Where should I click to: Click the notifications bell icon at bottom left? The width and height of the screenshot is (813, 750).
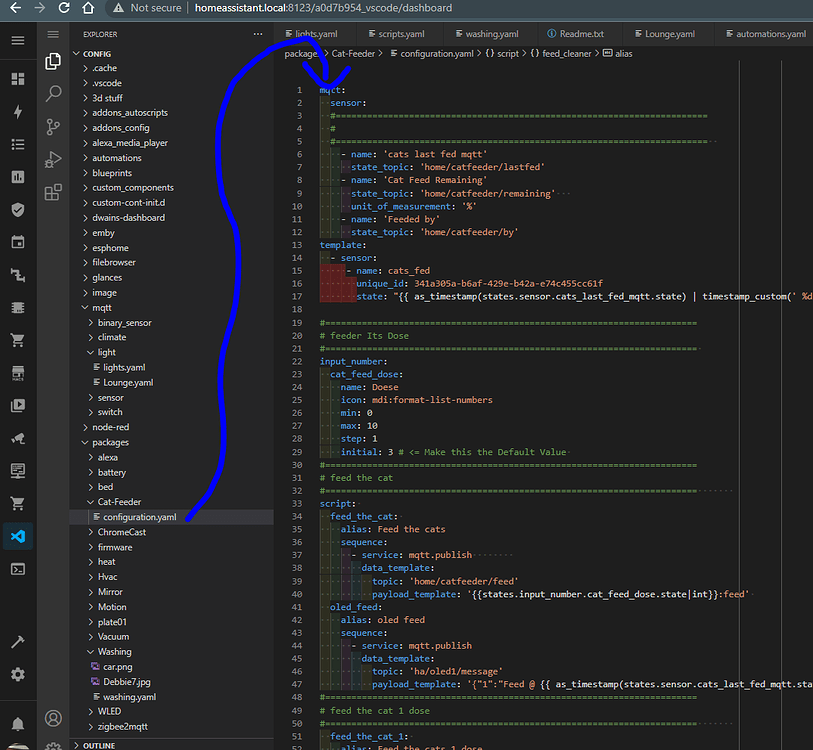(17, 723)
